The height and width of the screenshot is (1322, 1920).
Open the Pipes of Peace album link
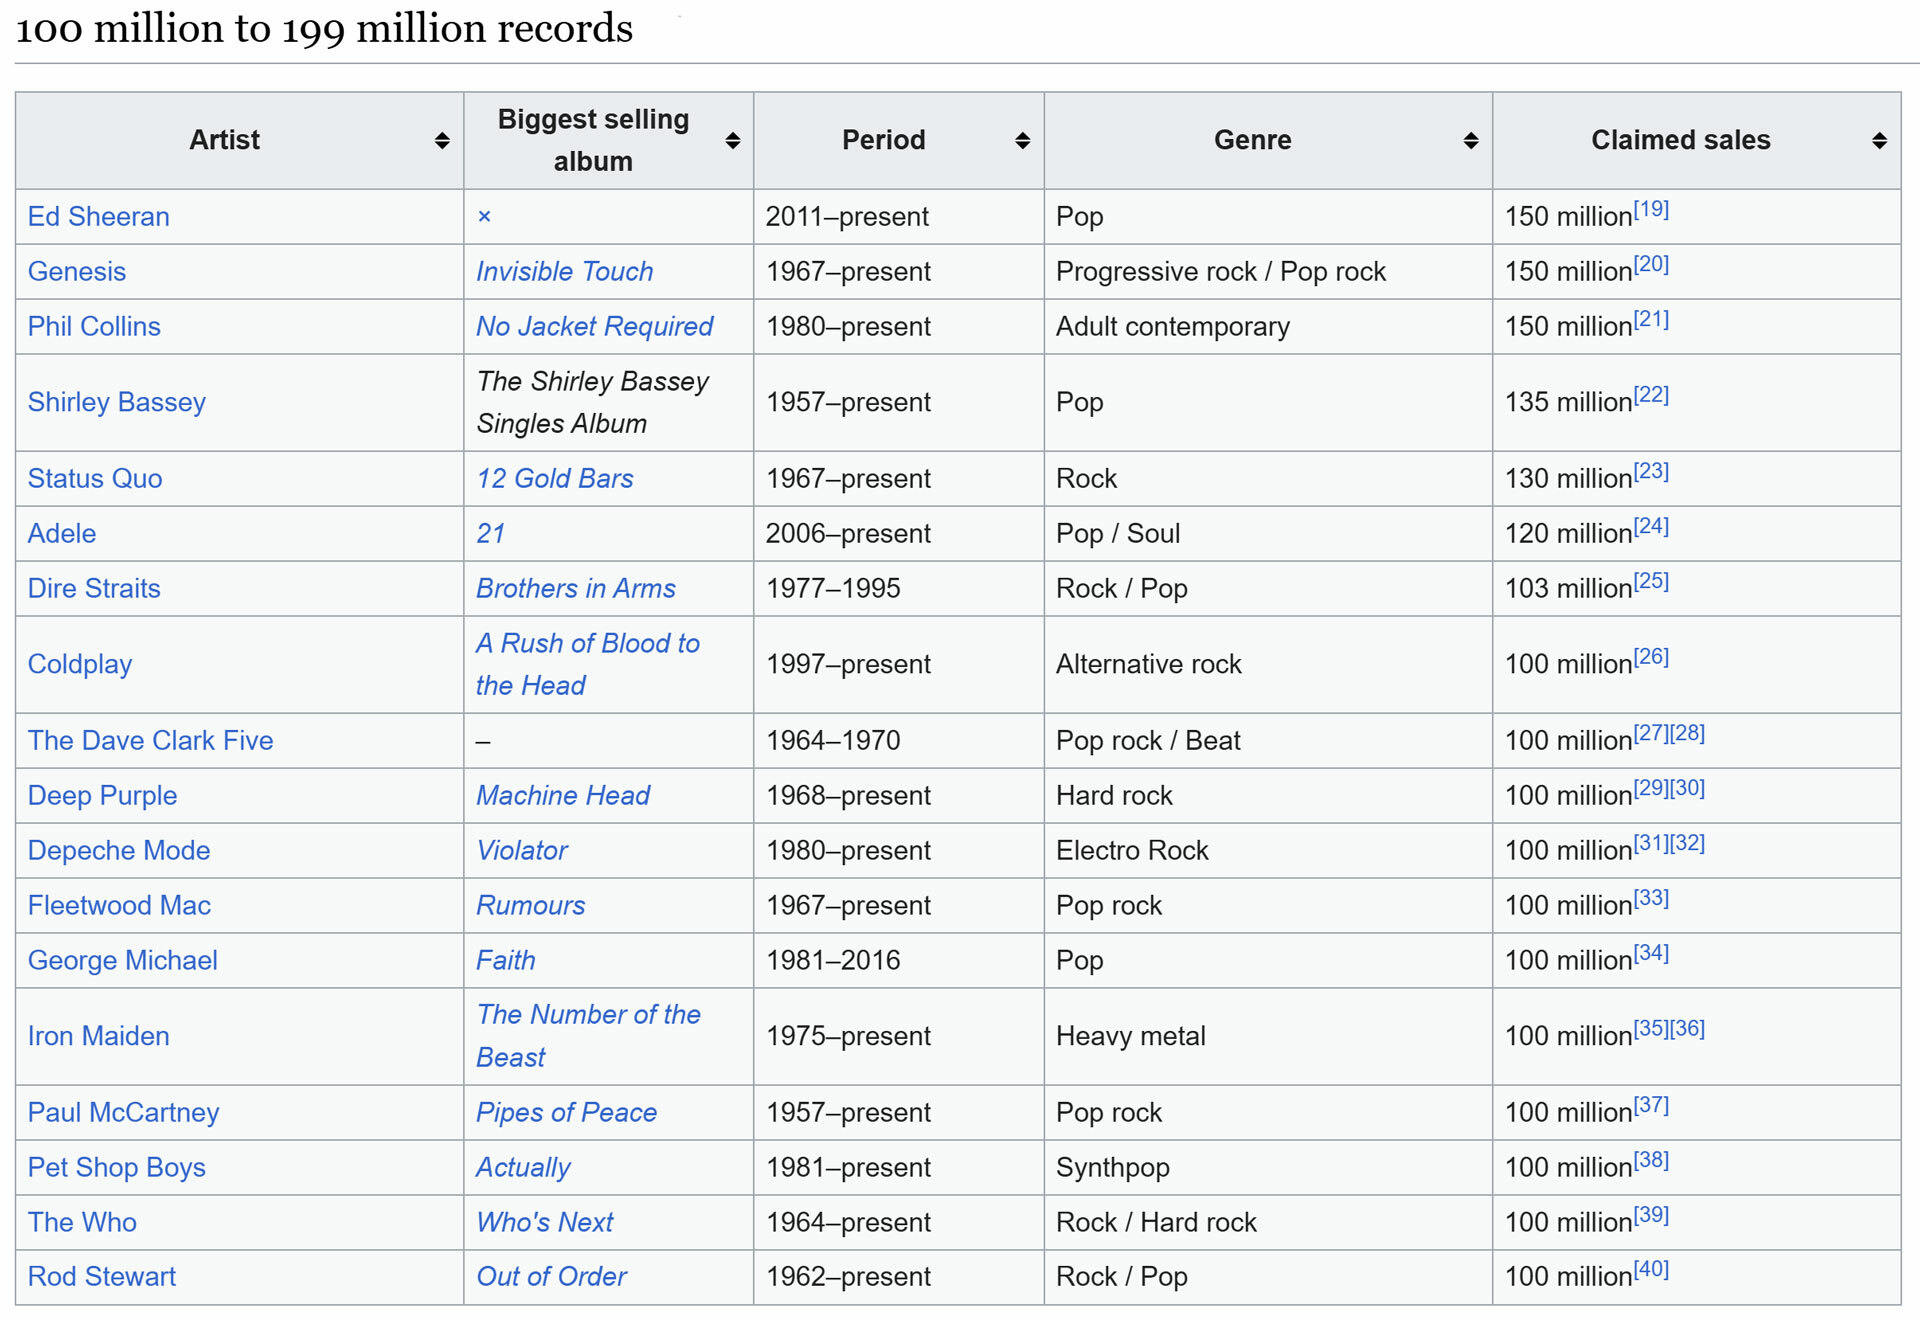567,1113
